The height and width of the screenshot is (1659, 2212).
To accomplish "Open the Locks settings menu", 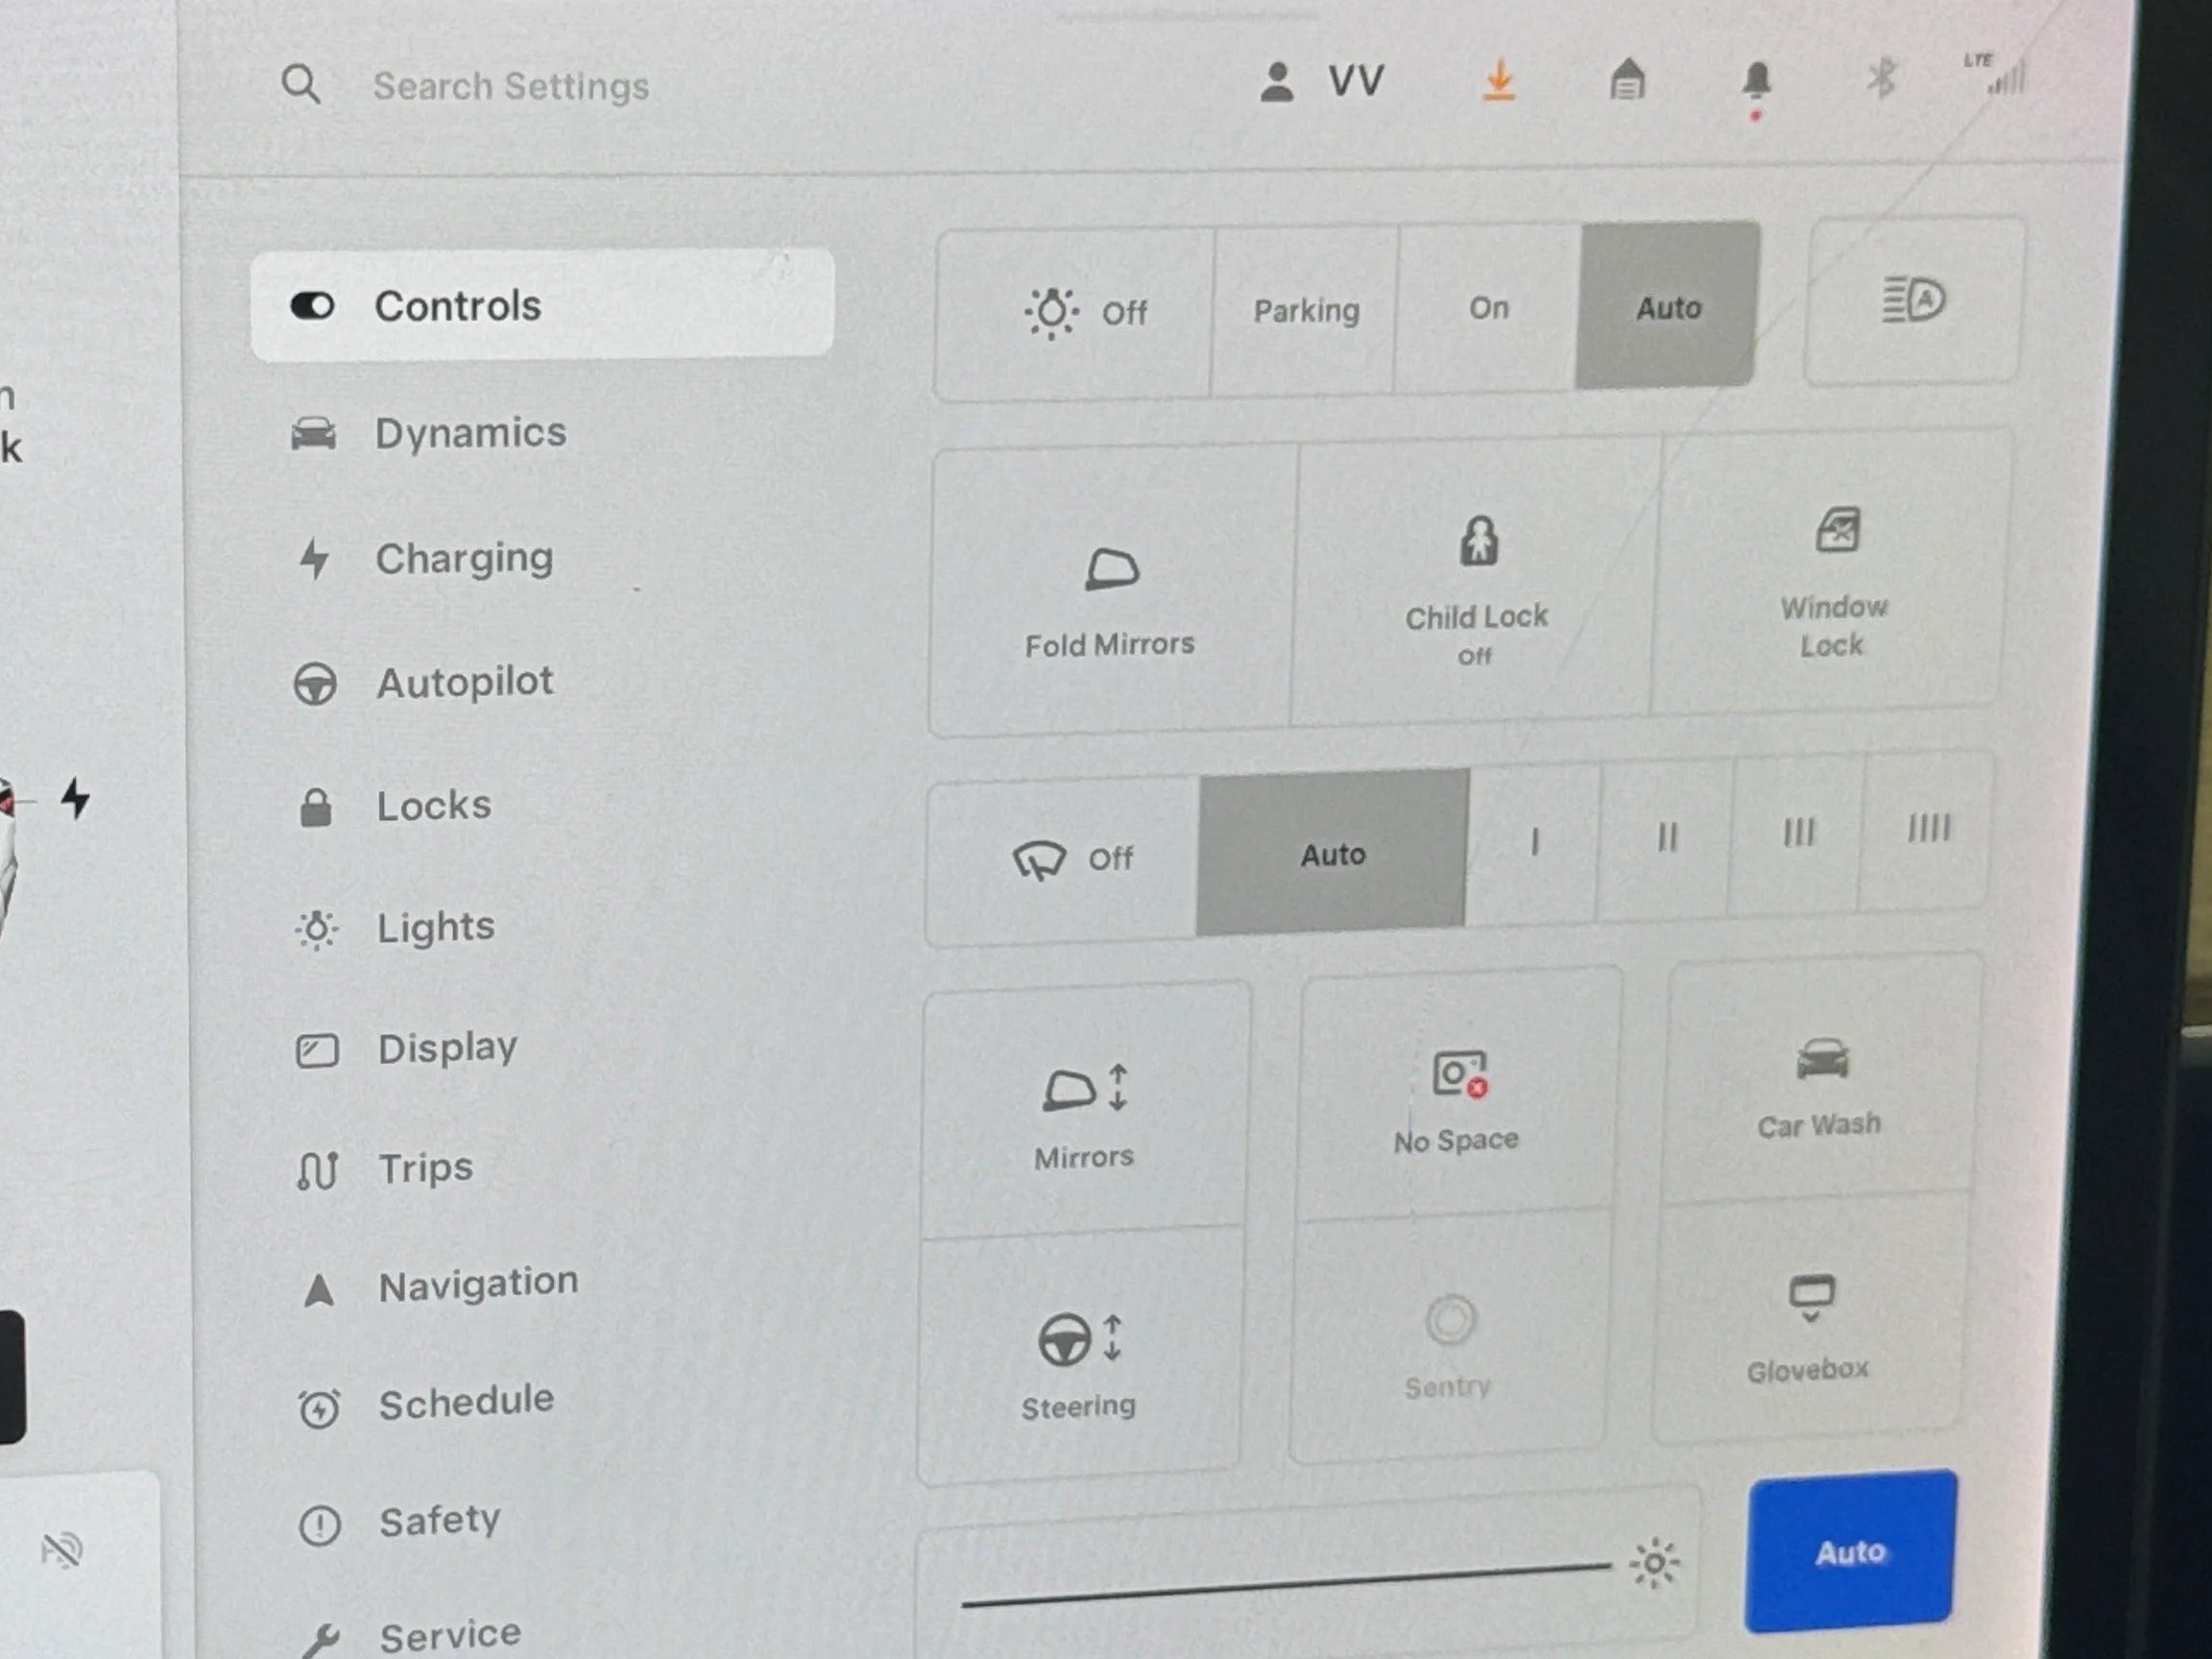I will pos(395,806).
